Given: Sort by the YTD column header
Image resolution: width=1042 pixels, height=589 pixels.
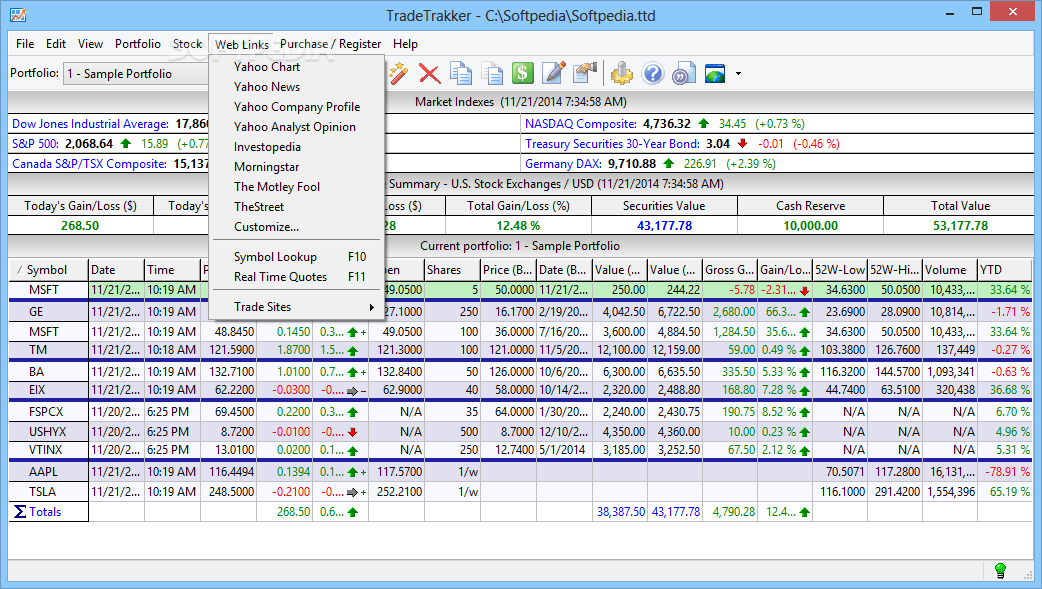Looking at the screenshot, I should tap(1005, 270).
